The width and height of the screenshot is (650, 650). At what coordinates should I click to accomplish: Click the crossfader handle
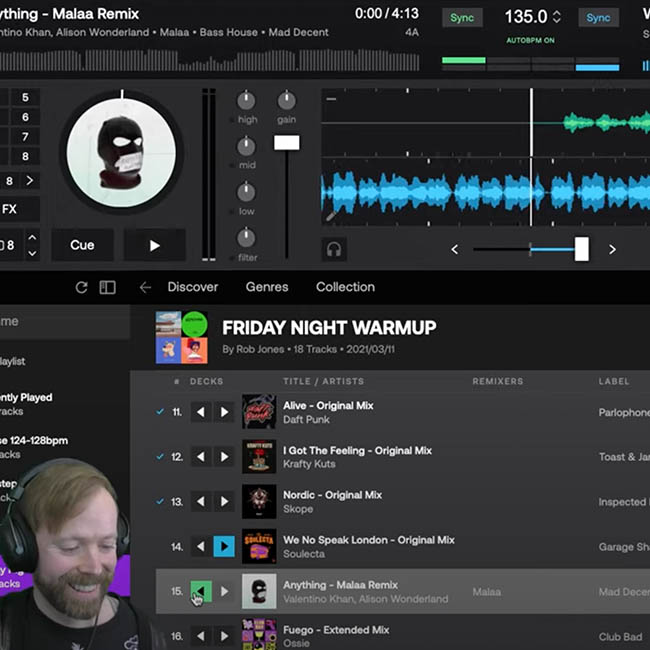click(582, 249)
